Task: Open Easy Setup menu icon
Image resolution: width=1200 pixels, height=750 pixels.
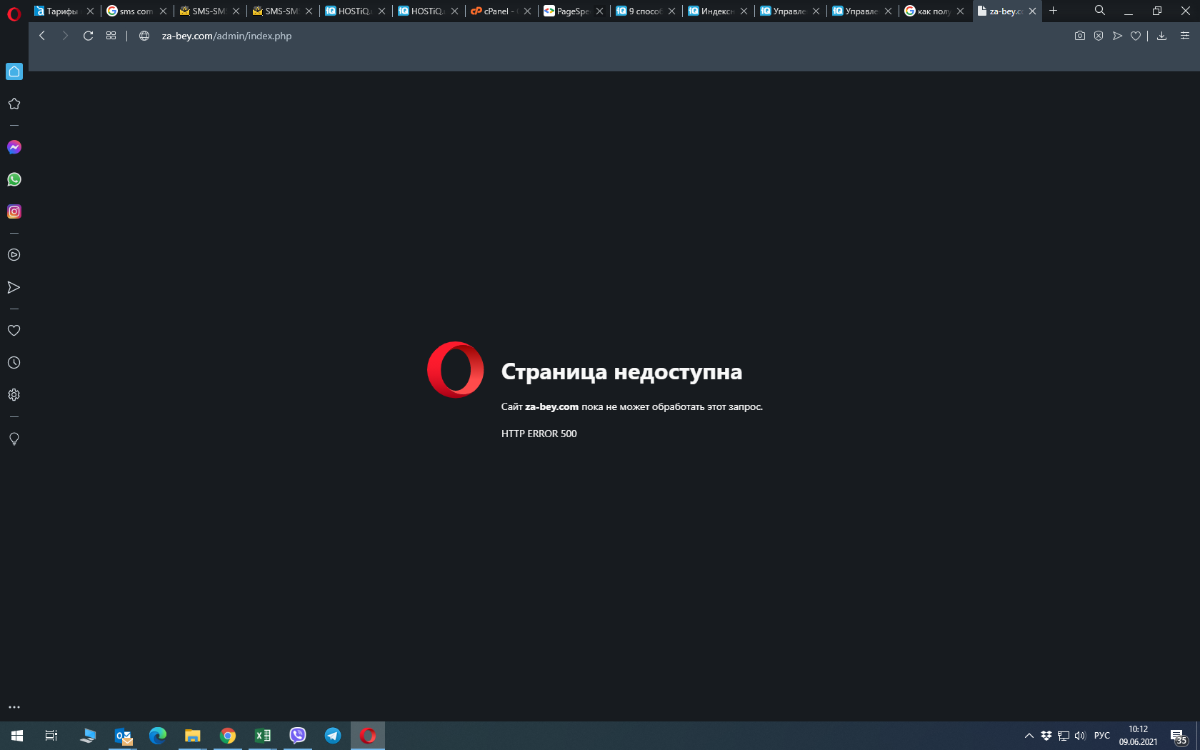Action: click(x=1185, y=35)
